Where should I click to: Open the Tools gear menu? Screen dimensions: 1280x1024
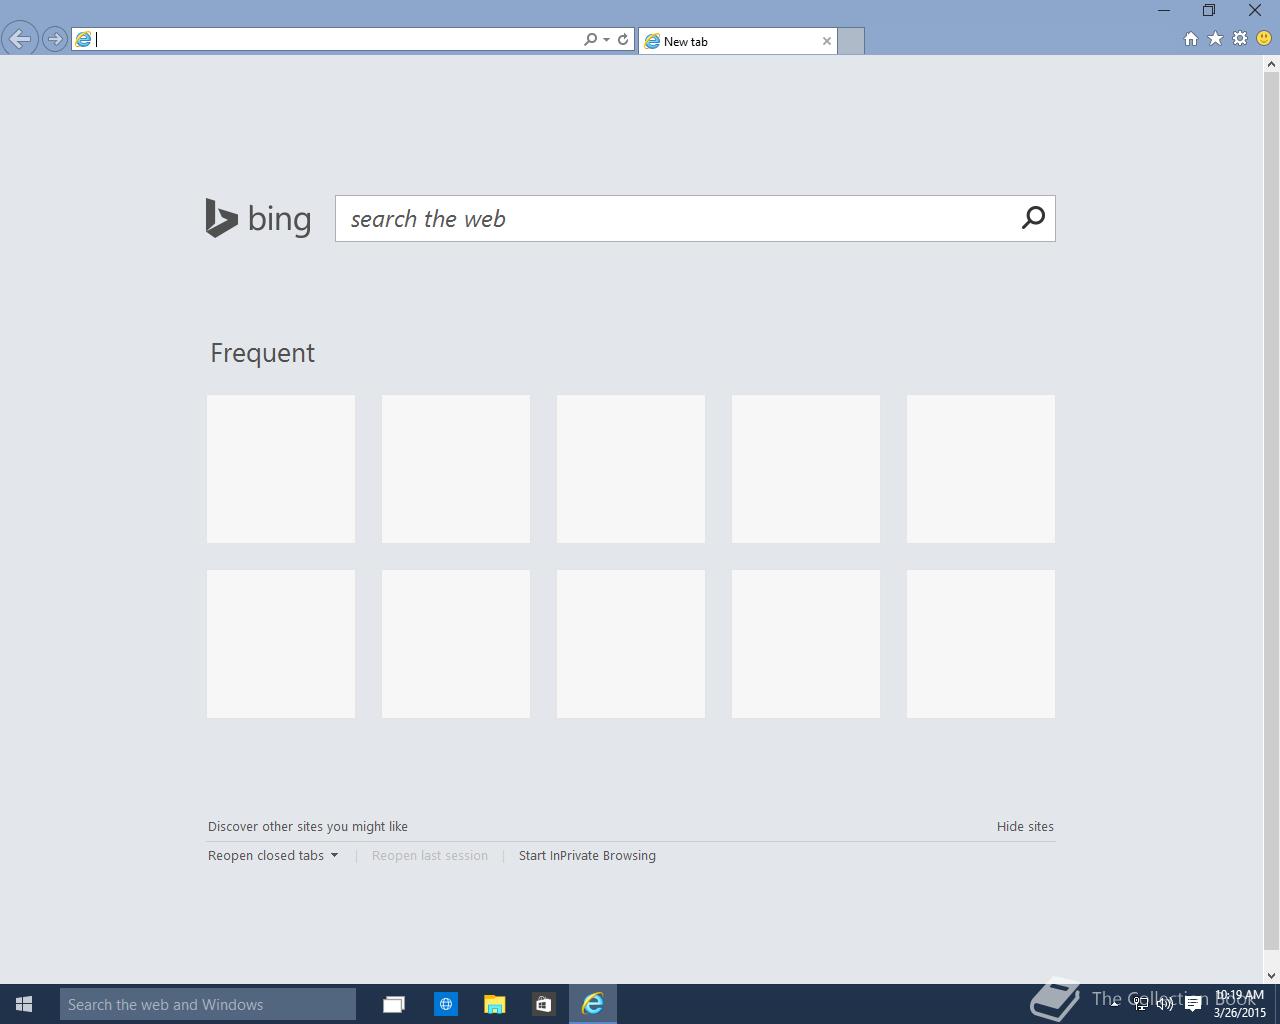(1240, 38)
